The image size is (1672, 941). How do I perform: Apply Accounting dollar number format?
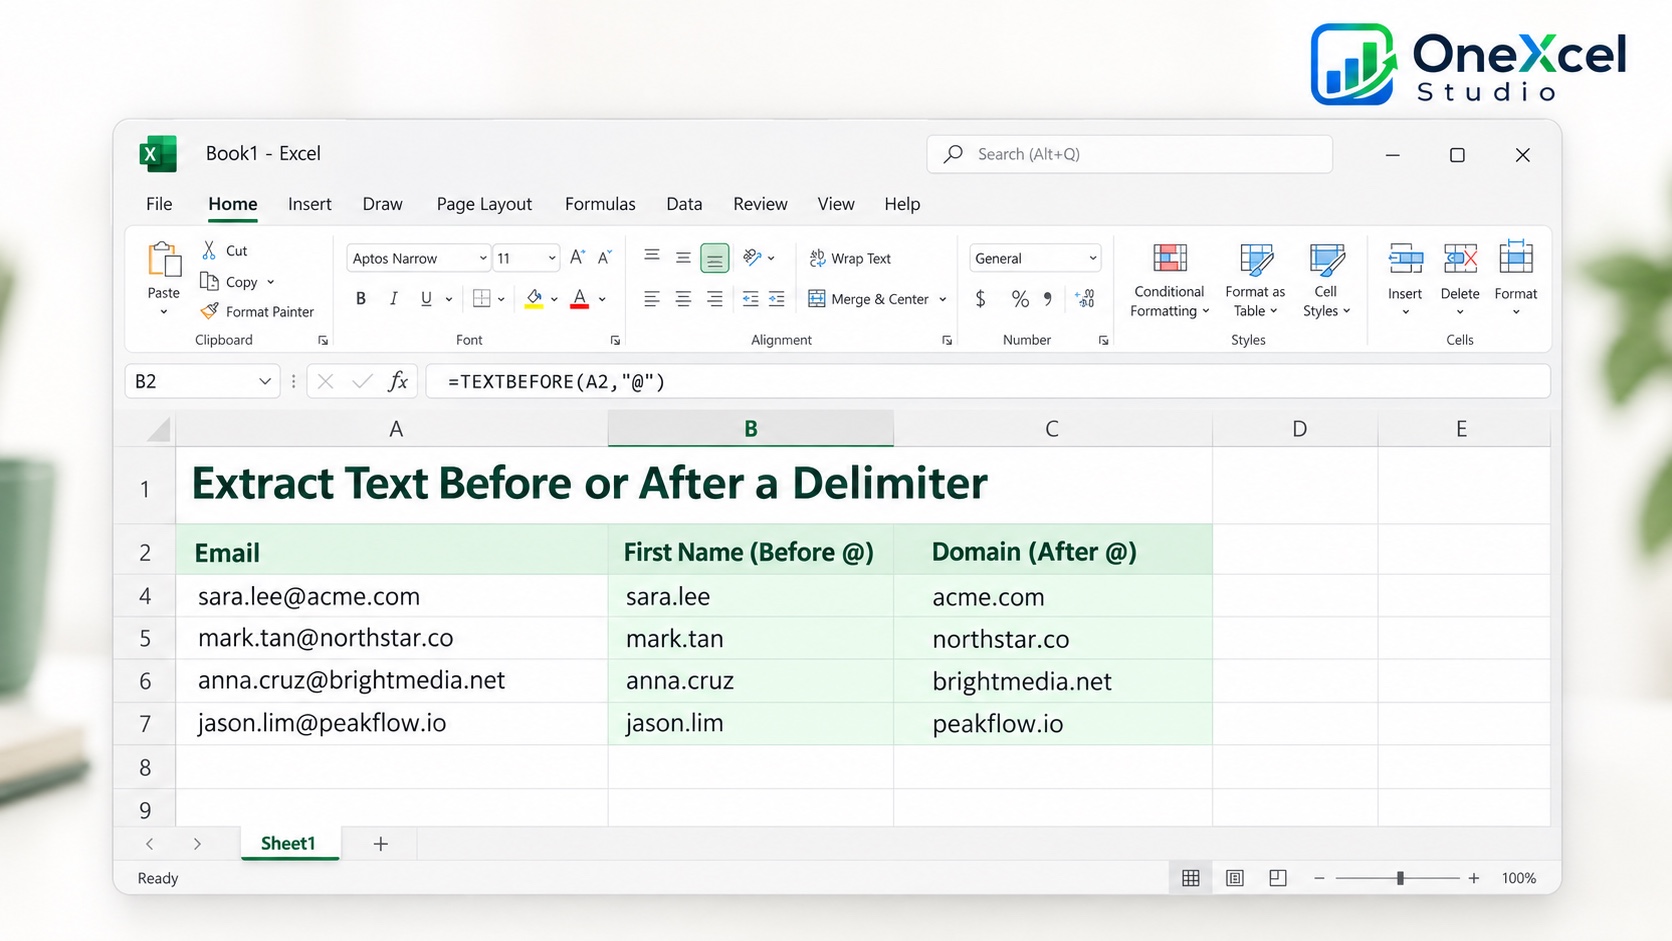pos(981,298)
